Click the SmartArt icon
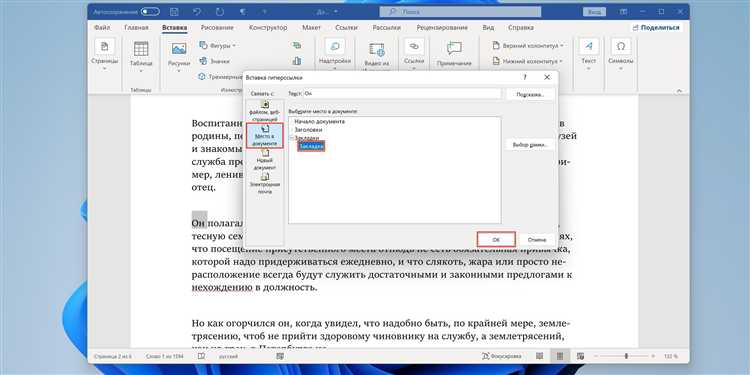 (297, 45)
